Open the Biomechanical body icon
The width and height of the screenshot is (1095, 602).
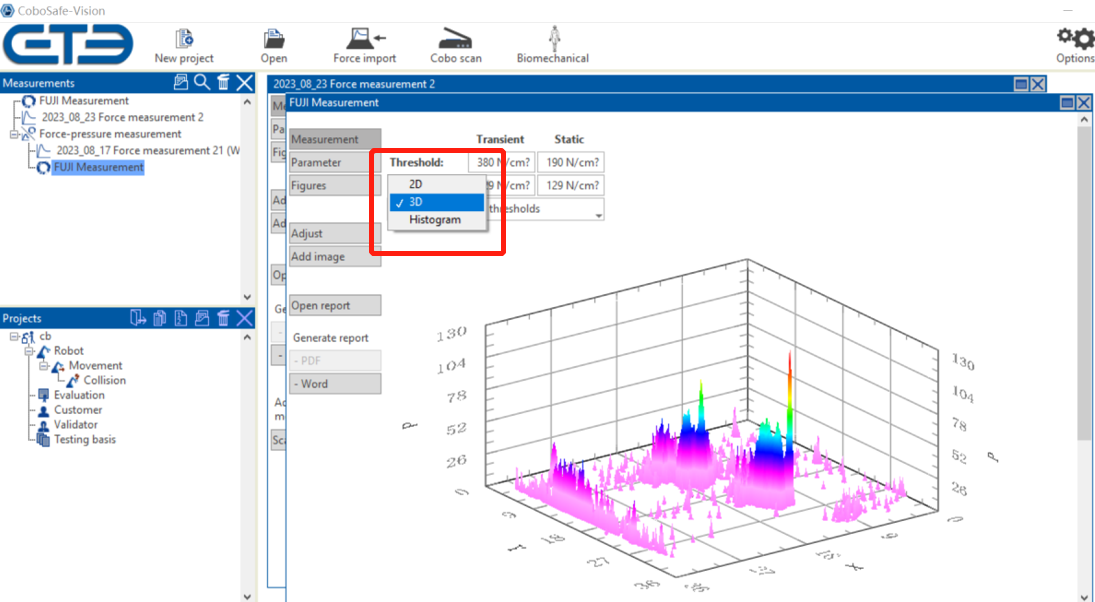click(553, 40)
